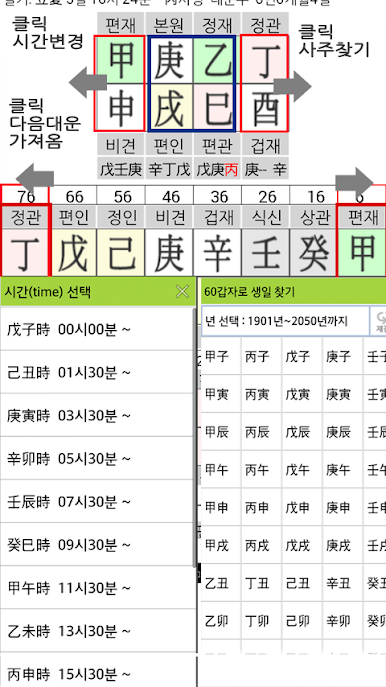Choose 丙寅 in the 60갑자 grid
This screenshot has width=386, height=687.
[x=262, y=394]
